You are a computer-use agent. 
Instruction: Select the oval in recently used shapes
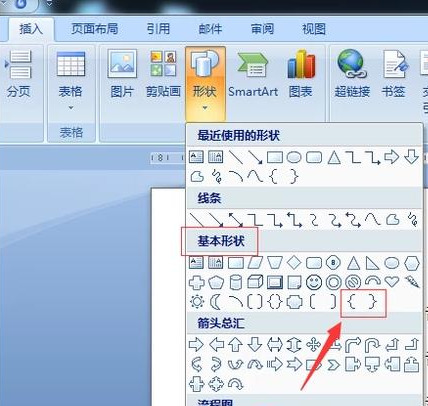pyautogui.click(x=294, y=157)
